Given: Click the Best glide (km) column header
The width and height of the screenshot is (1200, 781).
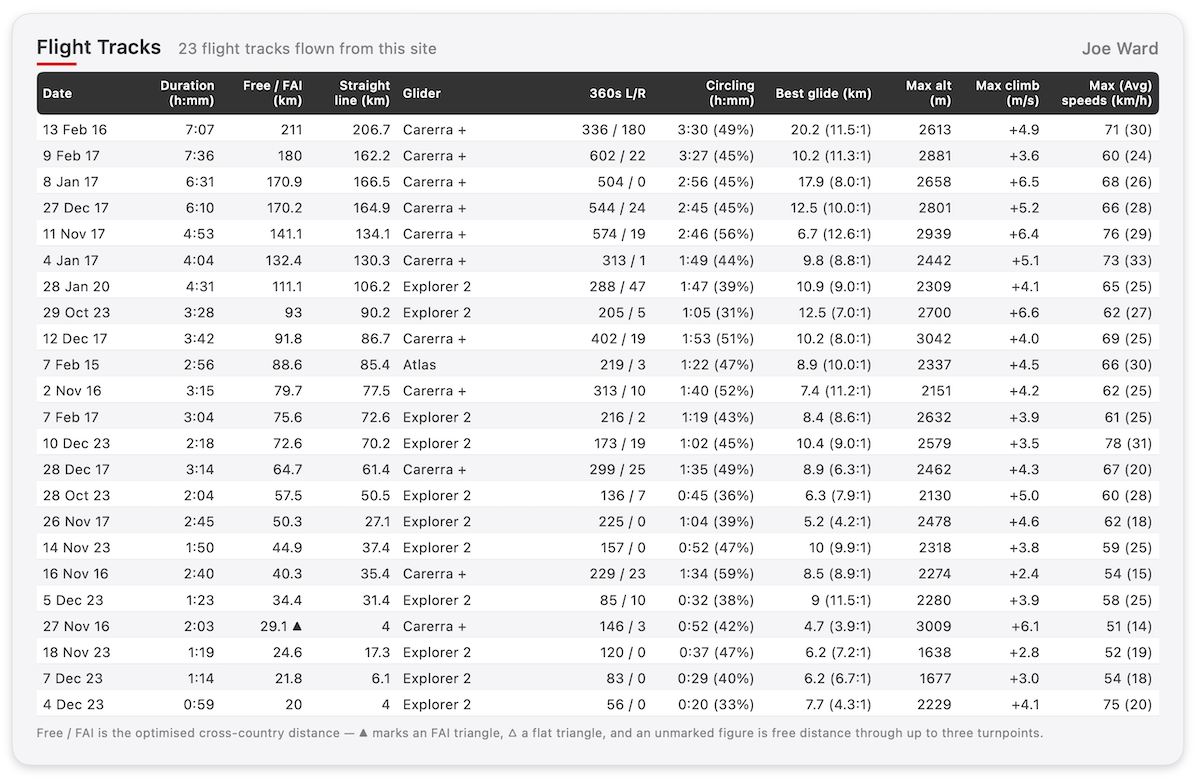Looking at the screenshot, I should (x=823, y=93).
